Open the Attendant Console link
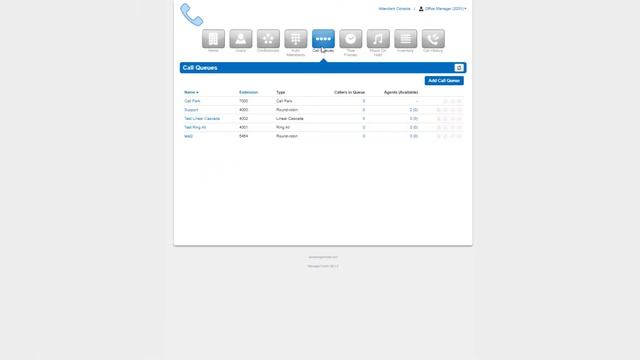 coord(394,9)
